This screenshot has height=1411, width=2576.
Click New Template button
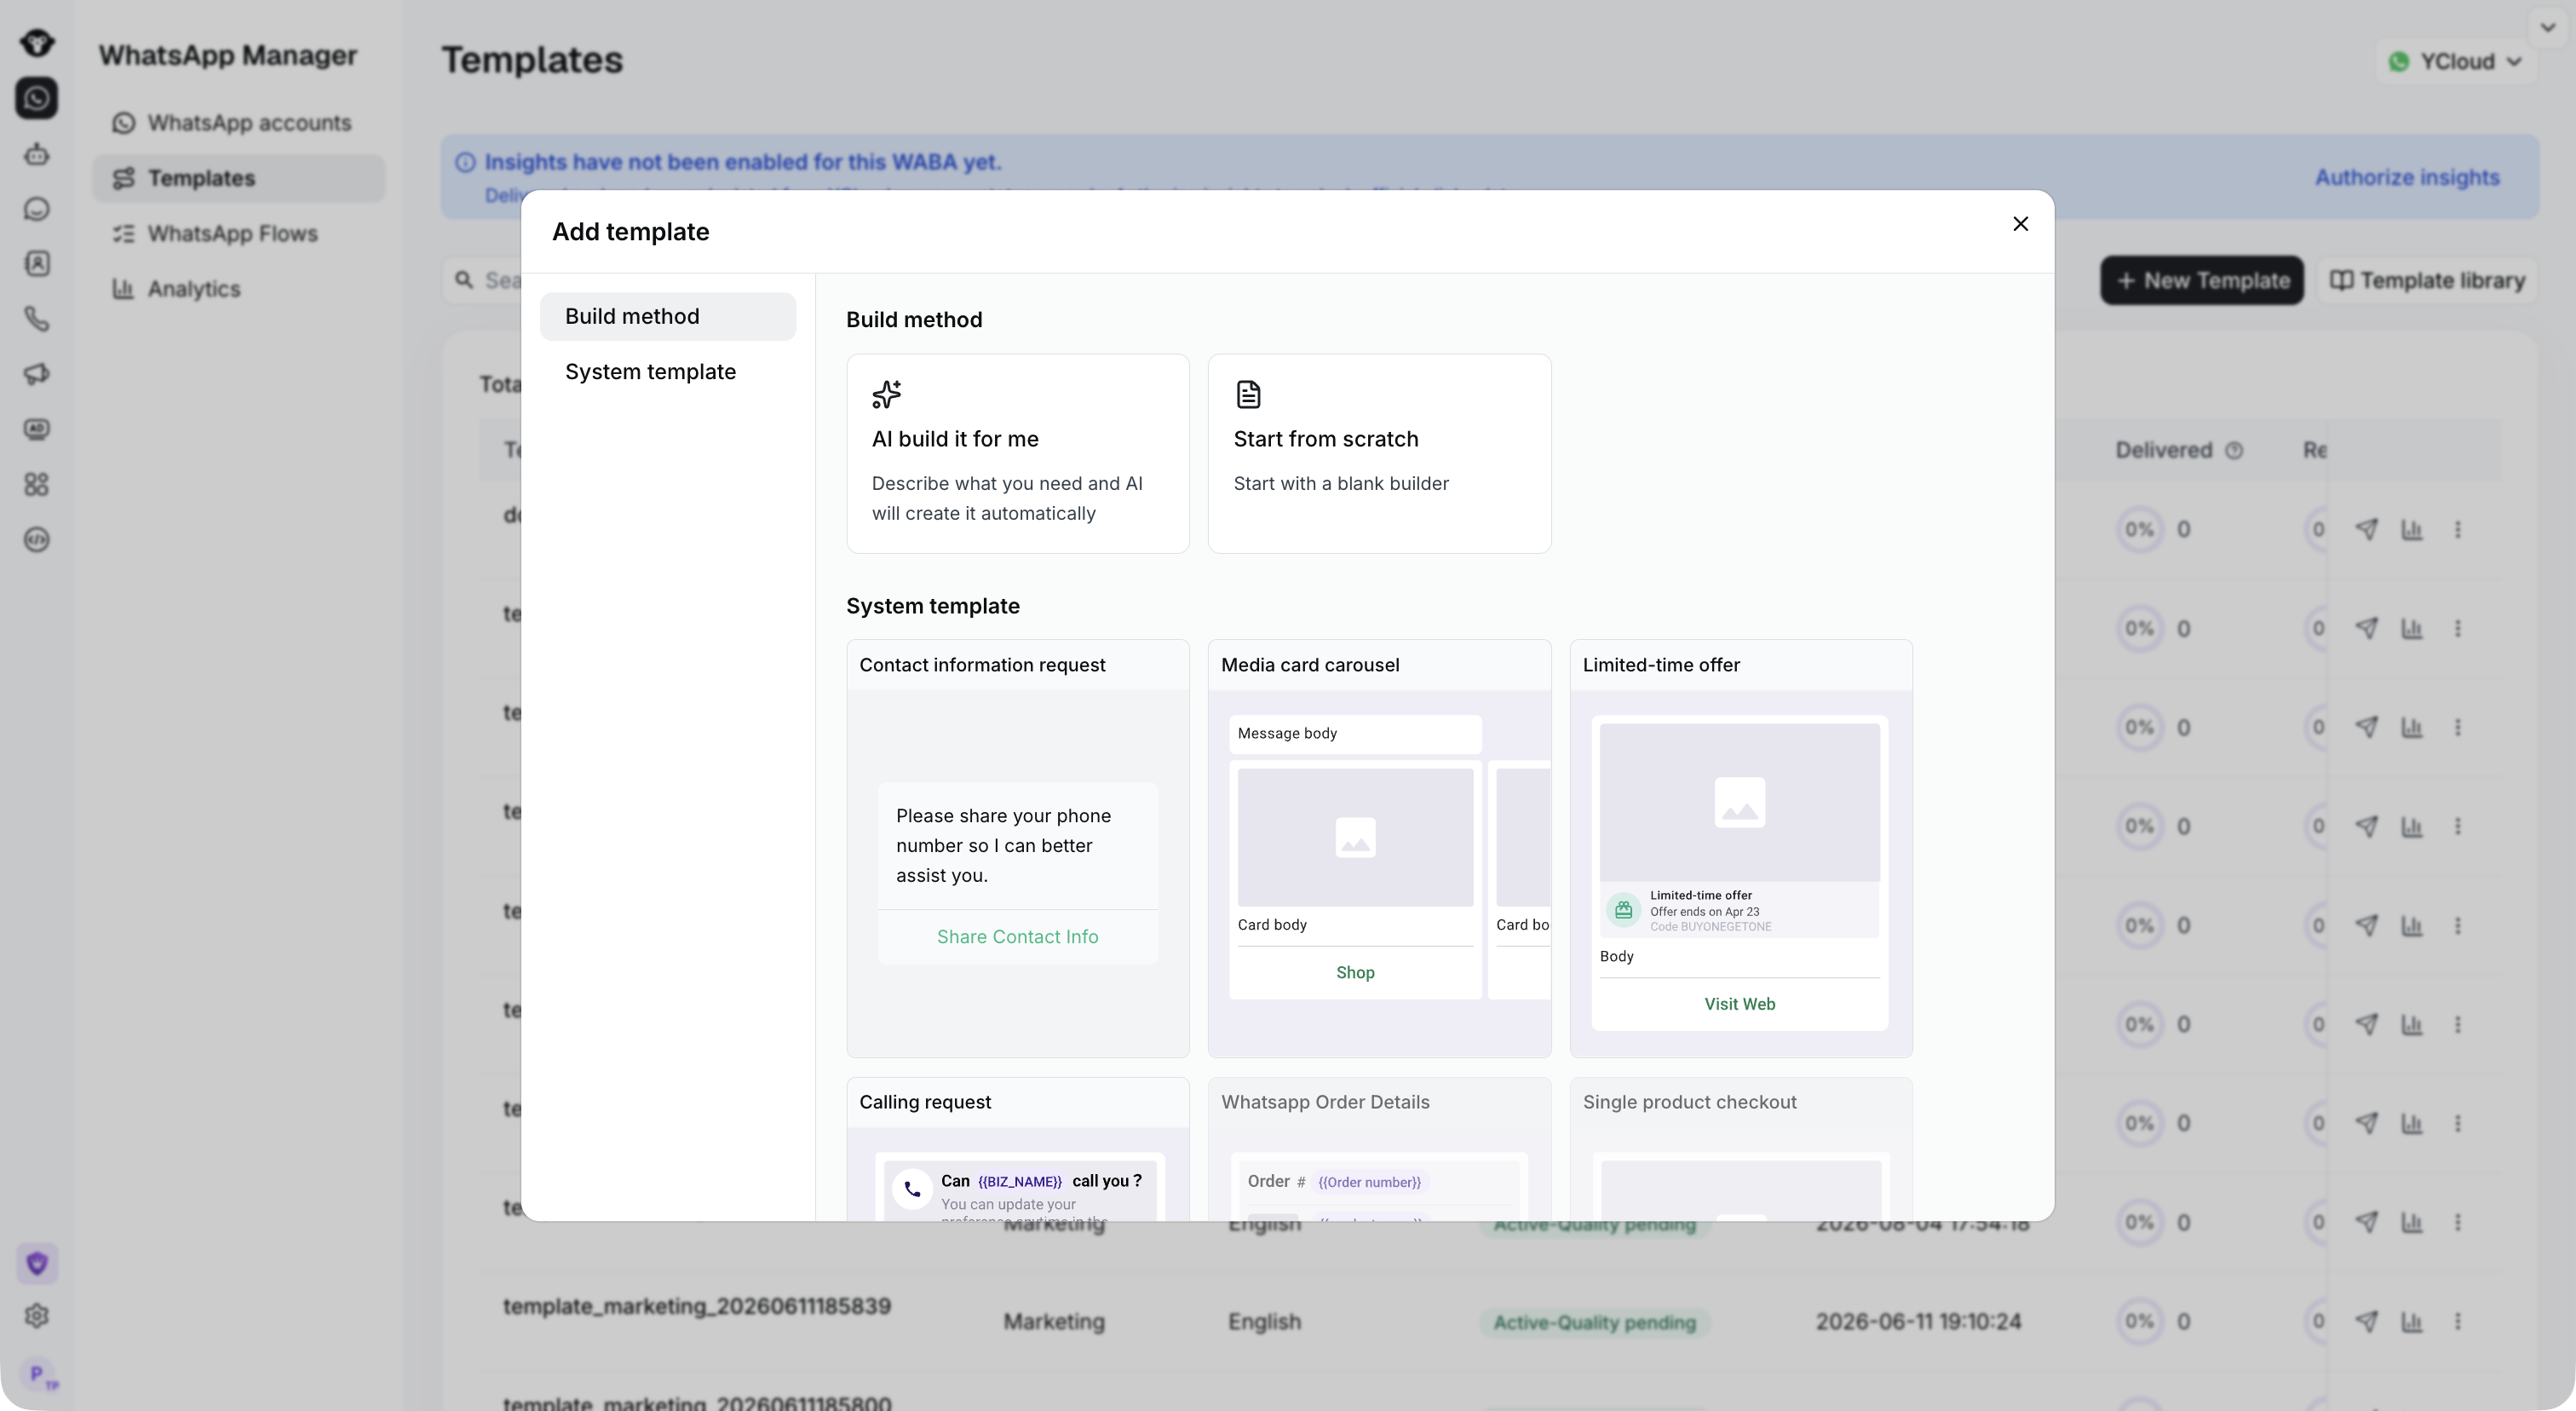(x=2202, y=280)
